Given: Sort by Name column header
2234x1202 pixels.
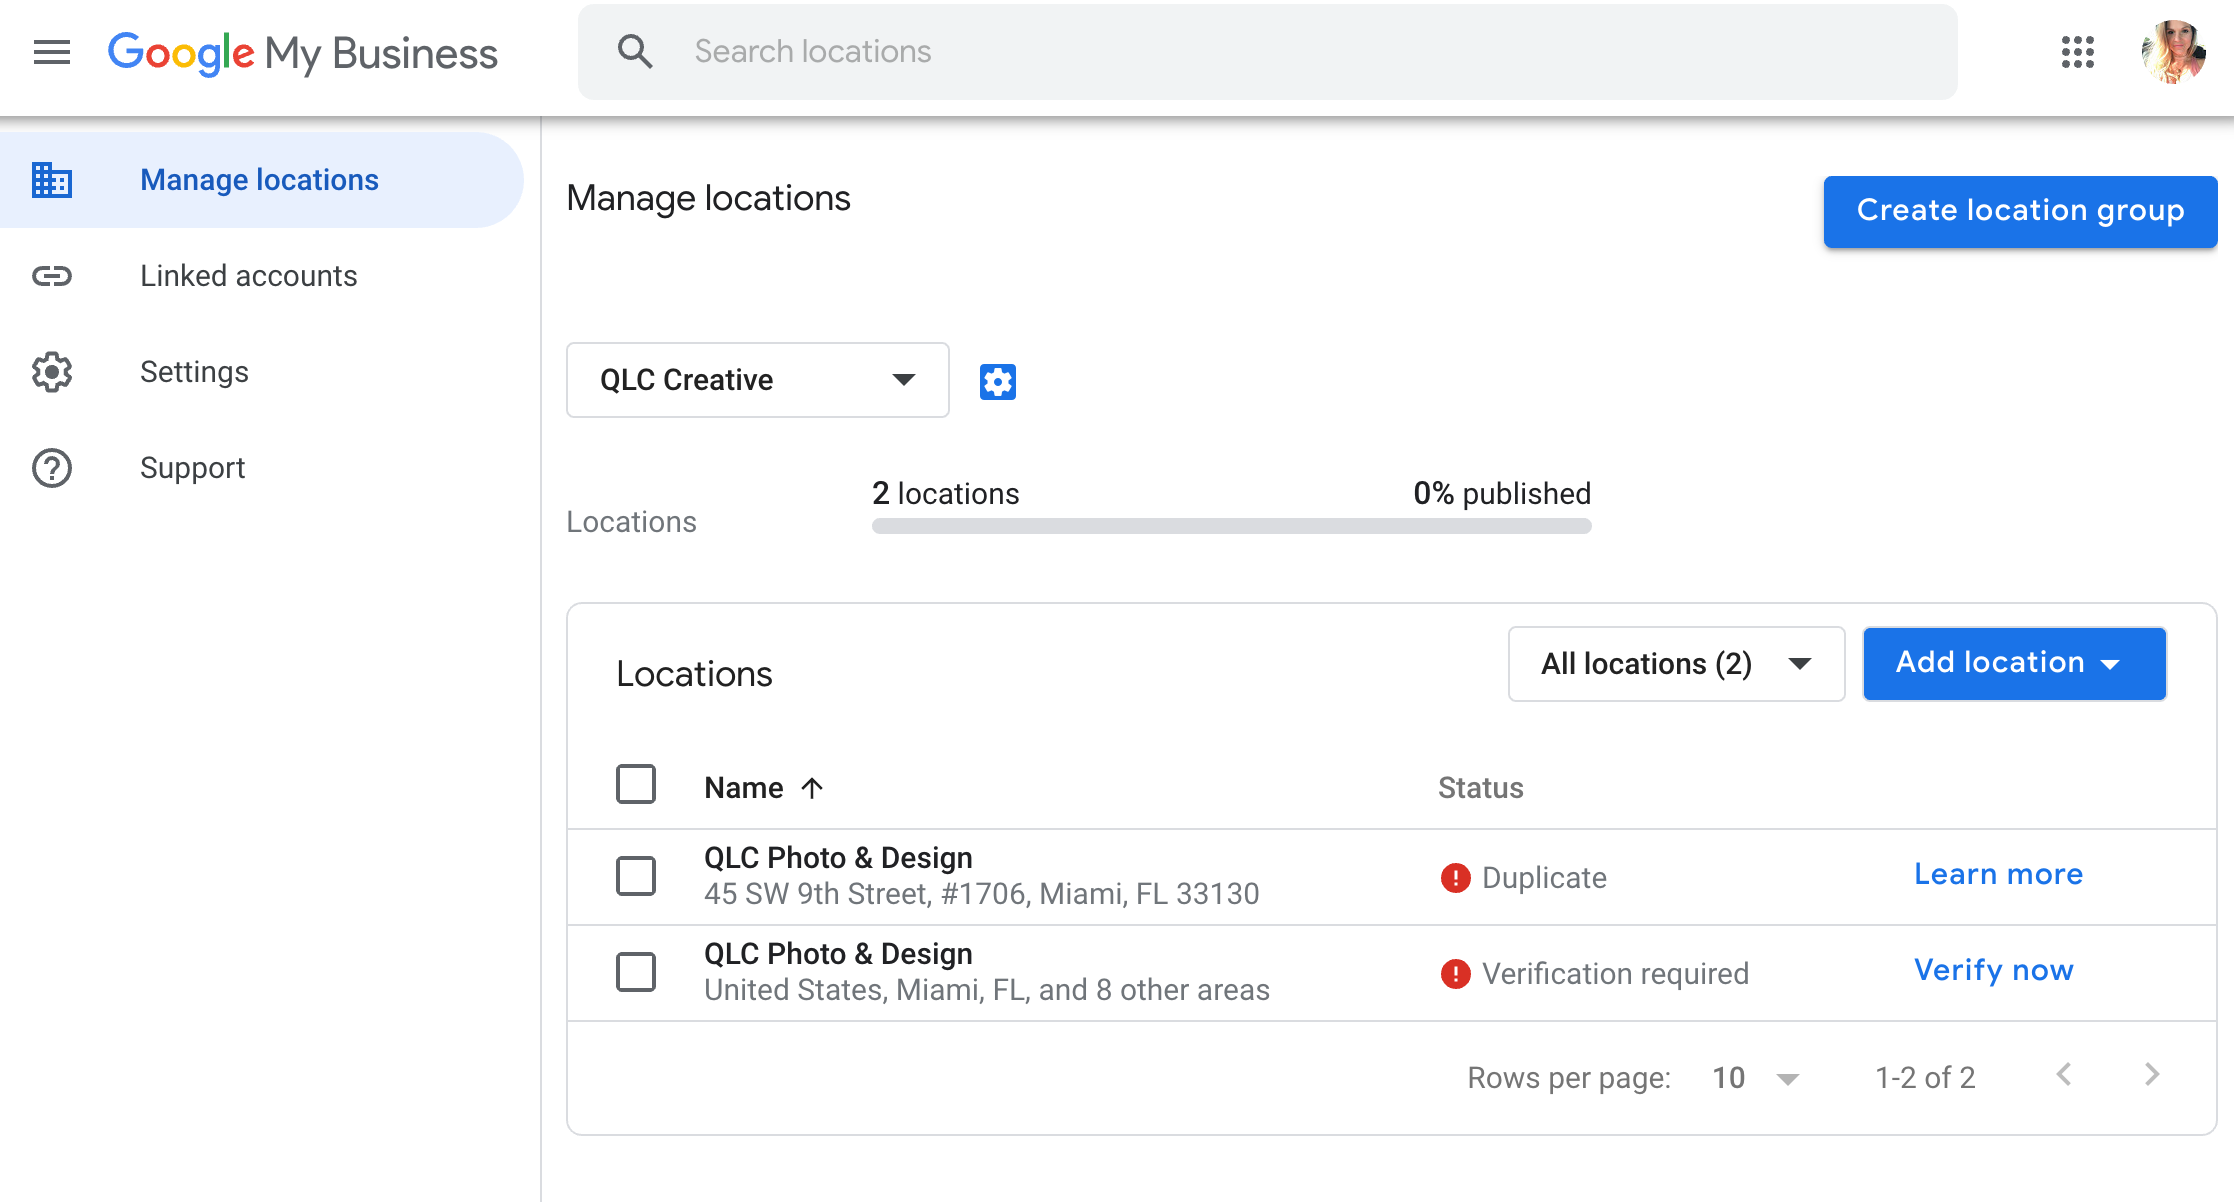Looking at the screenshot, I should [x=744, y=788].
